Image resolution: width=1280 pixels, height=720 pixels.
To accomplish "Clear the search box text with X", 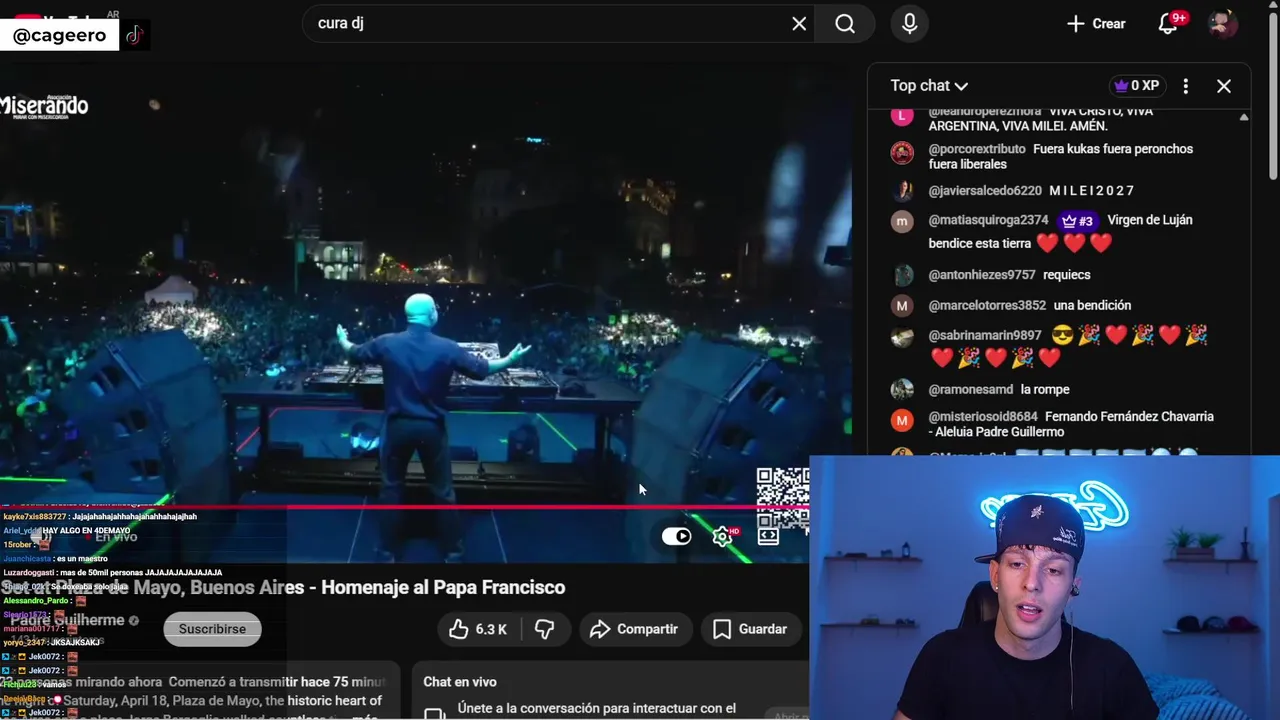I will (x=799, y=23).
